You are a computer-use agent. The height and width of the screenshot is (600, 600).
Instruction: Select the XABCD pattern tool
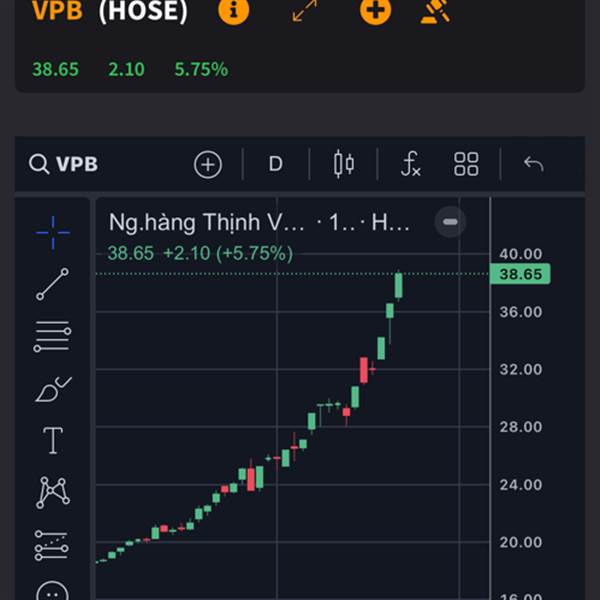coord(53,492)
